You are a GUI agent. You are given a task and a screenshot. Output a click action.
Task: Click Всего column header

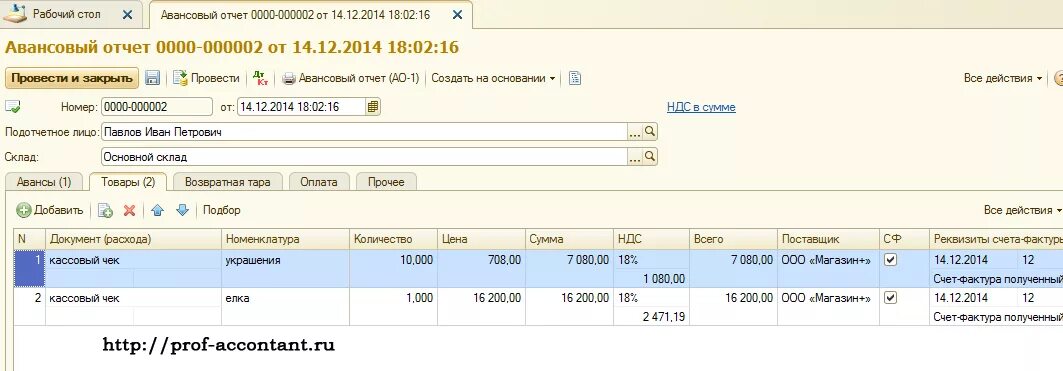(733, 239)
